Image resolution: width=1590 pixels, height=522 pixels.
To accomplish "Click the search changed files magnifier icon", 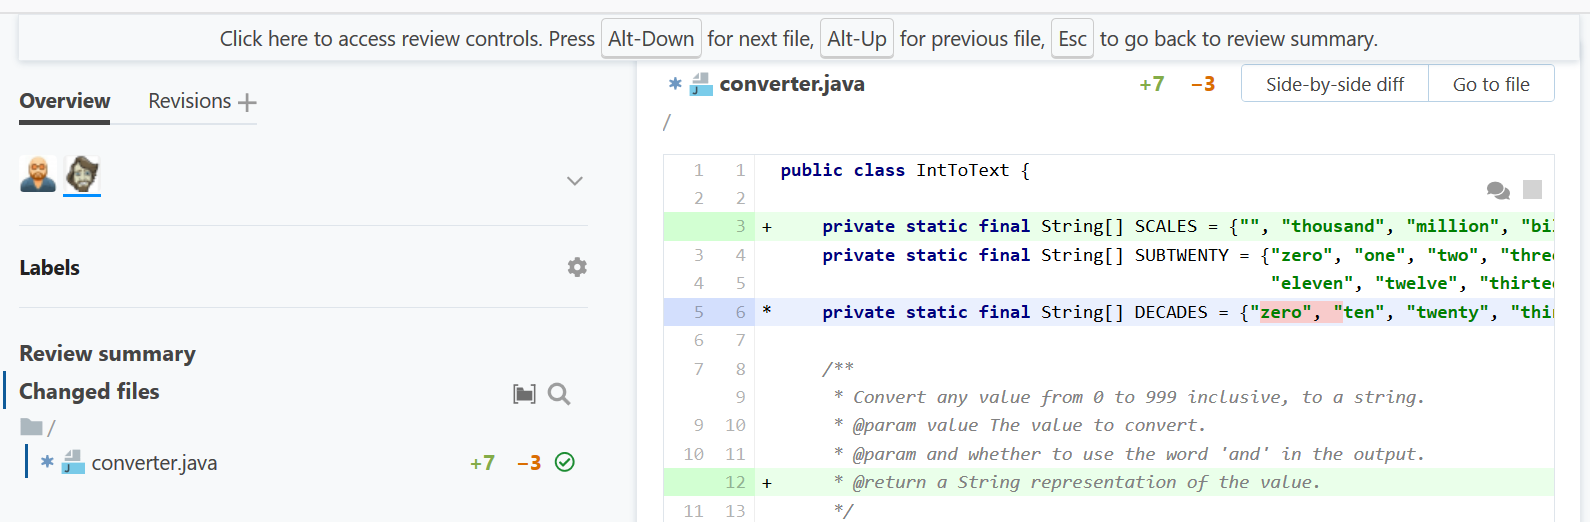I will tap(559, 394).
